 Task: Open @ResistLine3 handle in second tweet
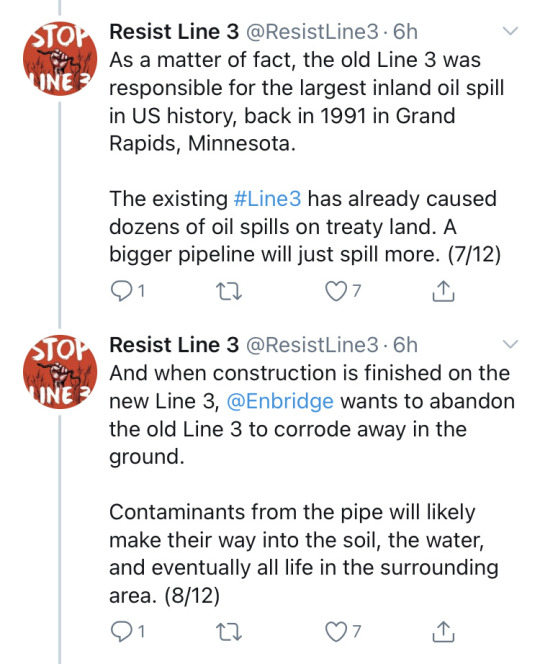coord(312,345)
